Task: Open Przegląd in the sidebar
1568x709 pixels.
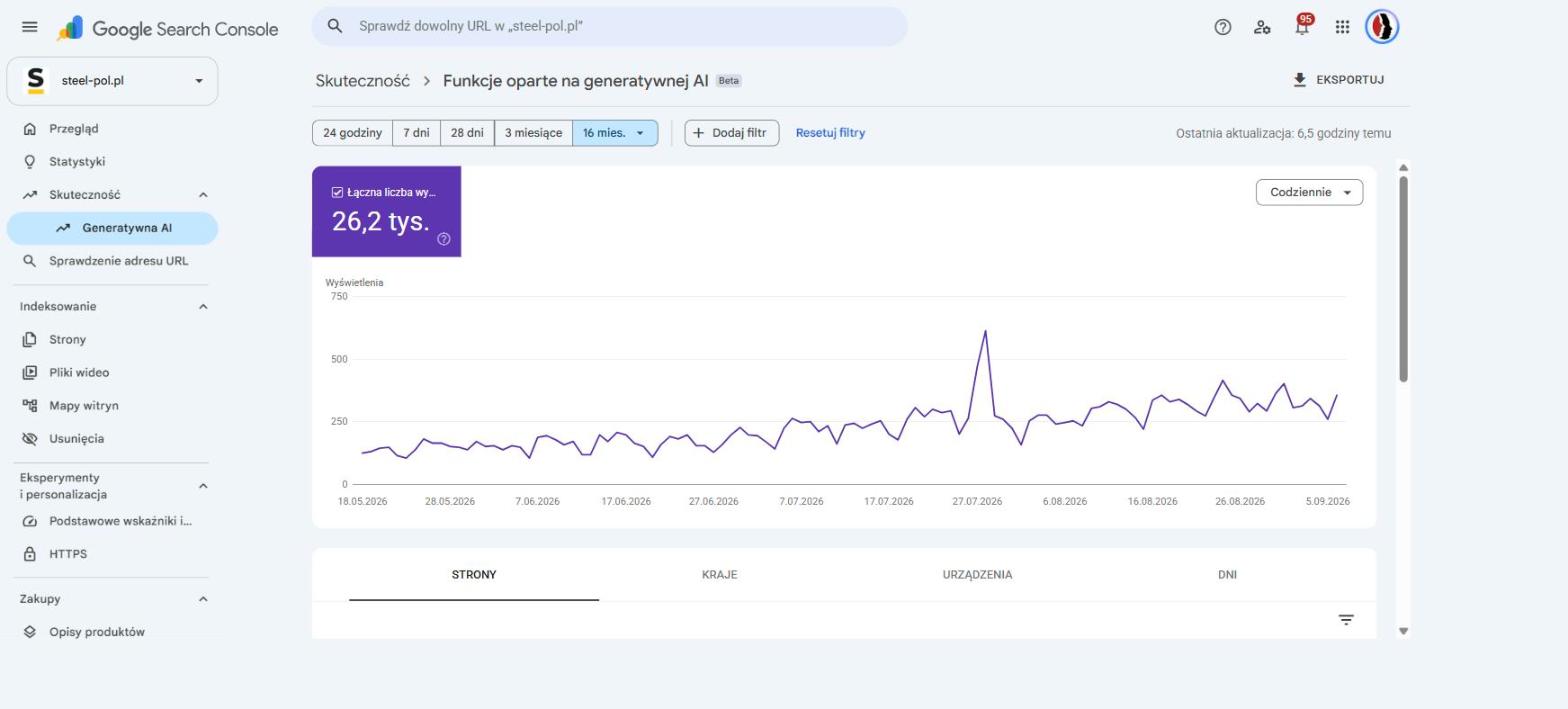Action: pos(112,129)
